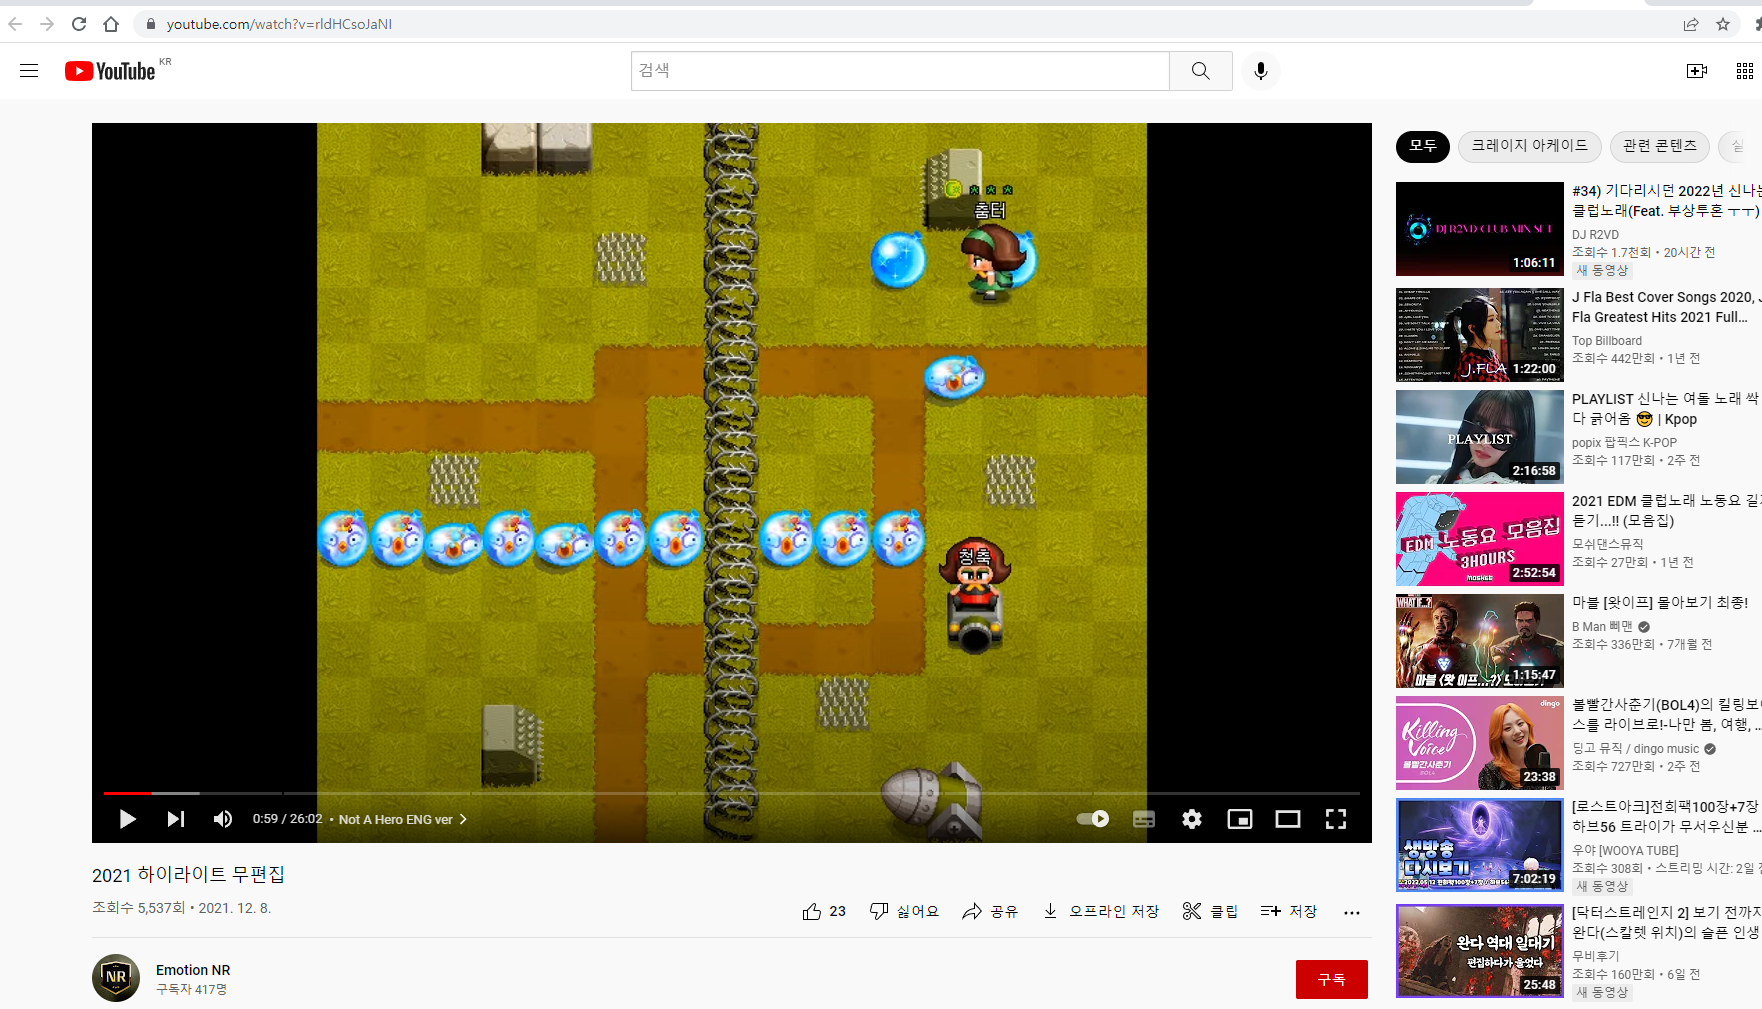Like the video with thumbs up
The image size is (1762, 1009).
pos(824,911)
